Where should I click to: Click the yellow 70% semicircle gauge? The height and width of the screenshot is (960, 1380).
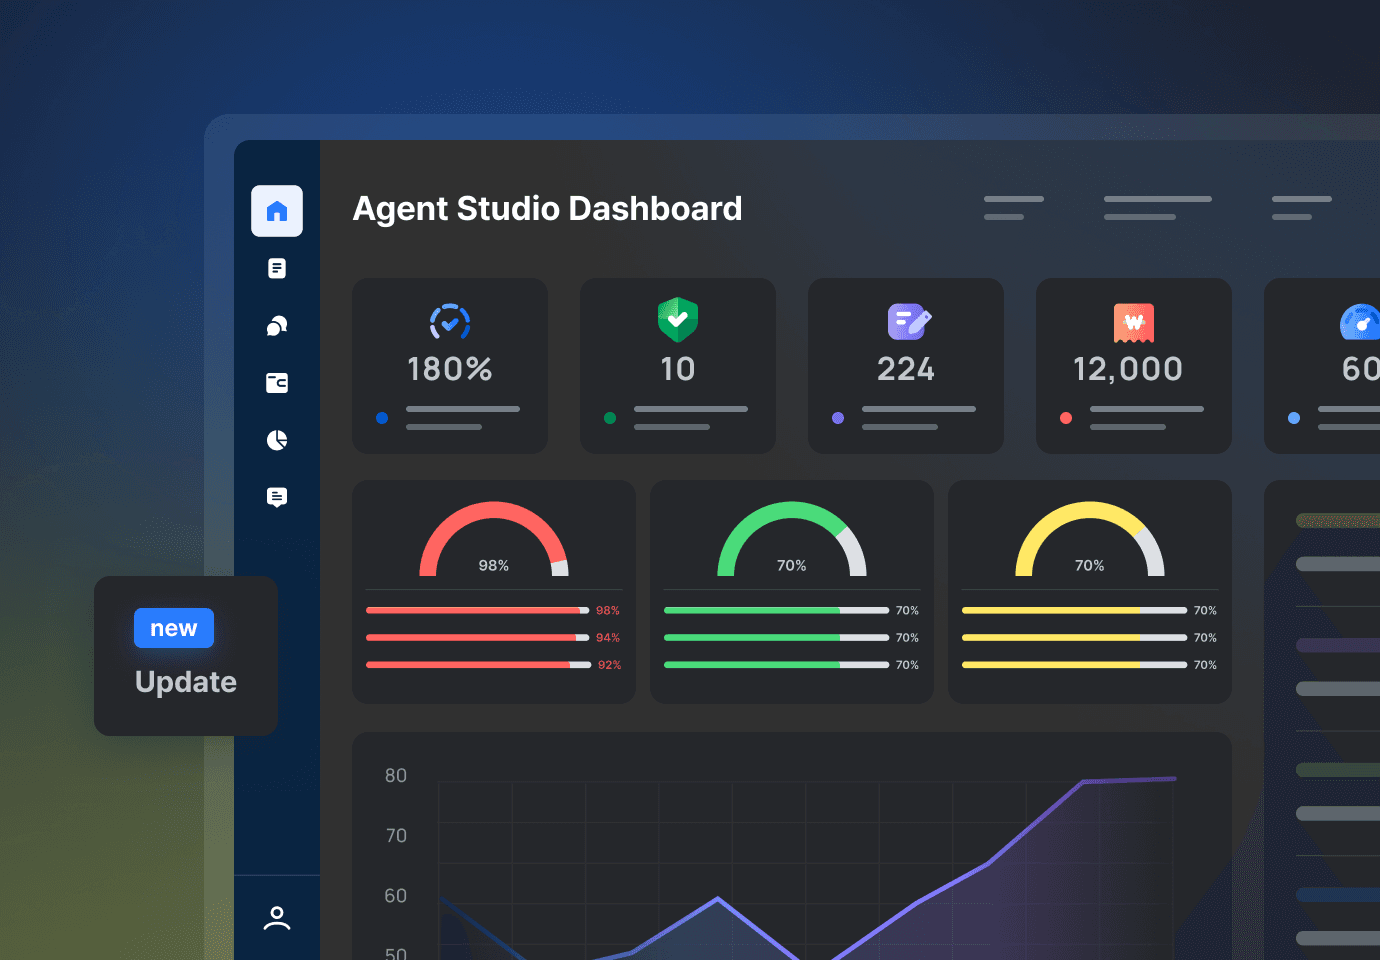[1090, 539]
